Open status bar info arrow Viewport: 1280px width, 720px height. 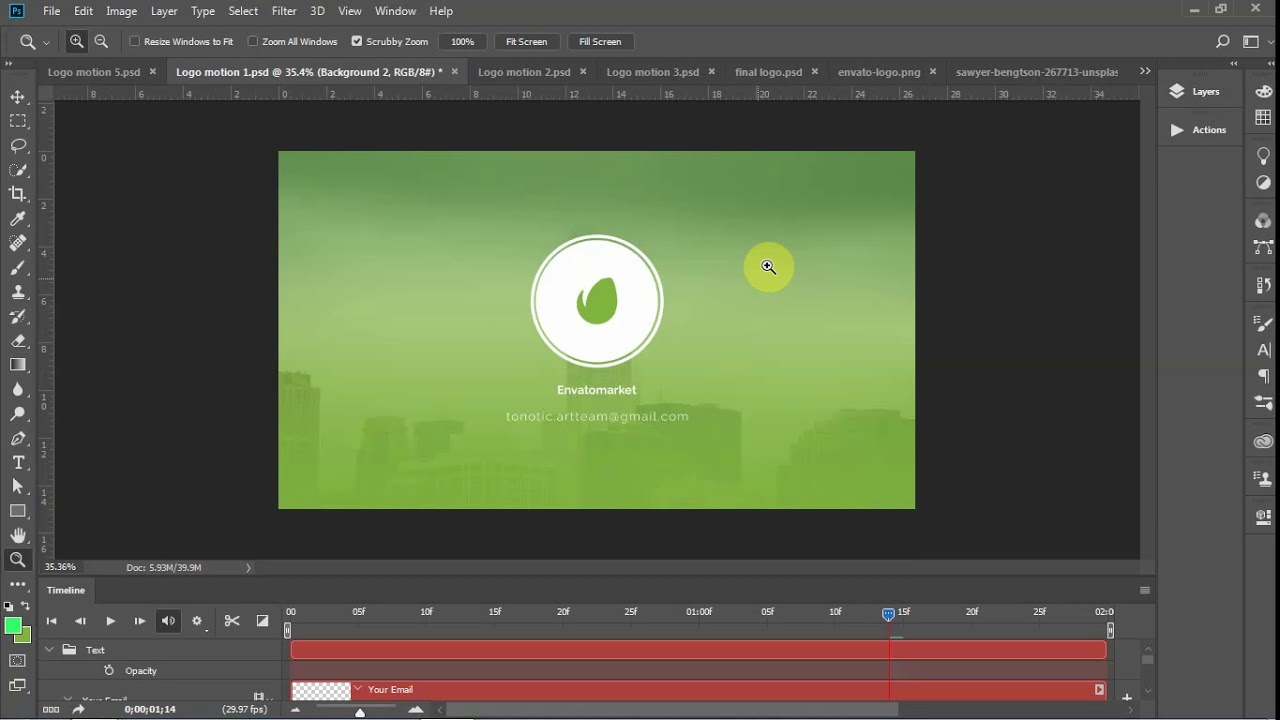(248, 568)
